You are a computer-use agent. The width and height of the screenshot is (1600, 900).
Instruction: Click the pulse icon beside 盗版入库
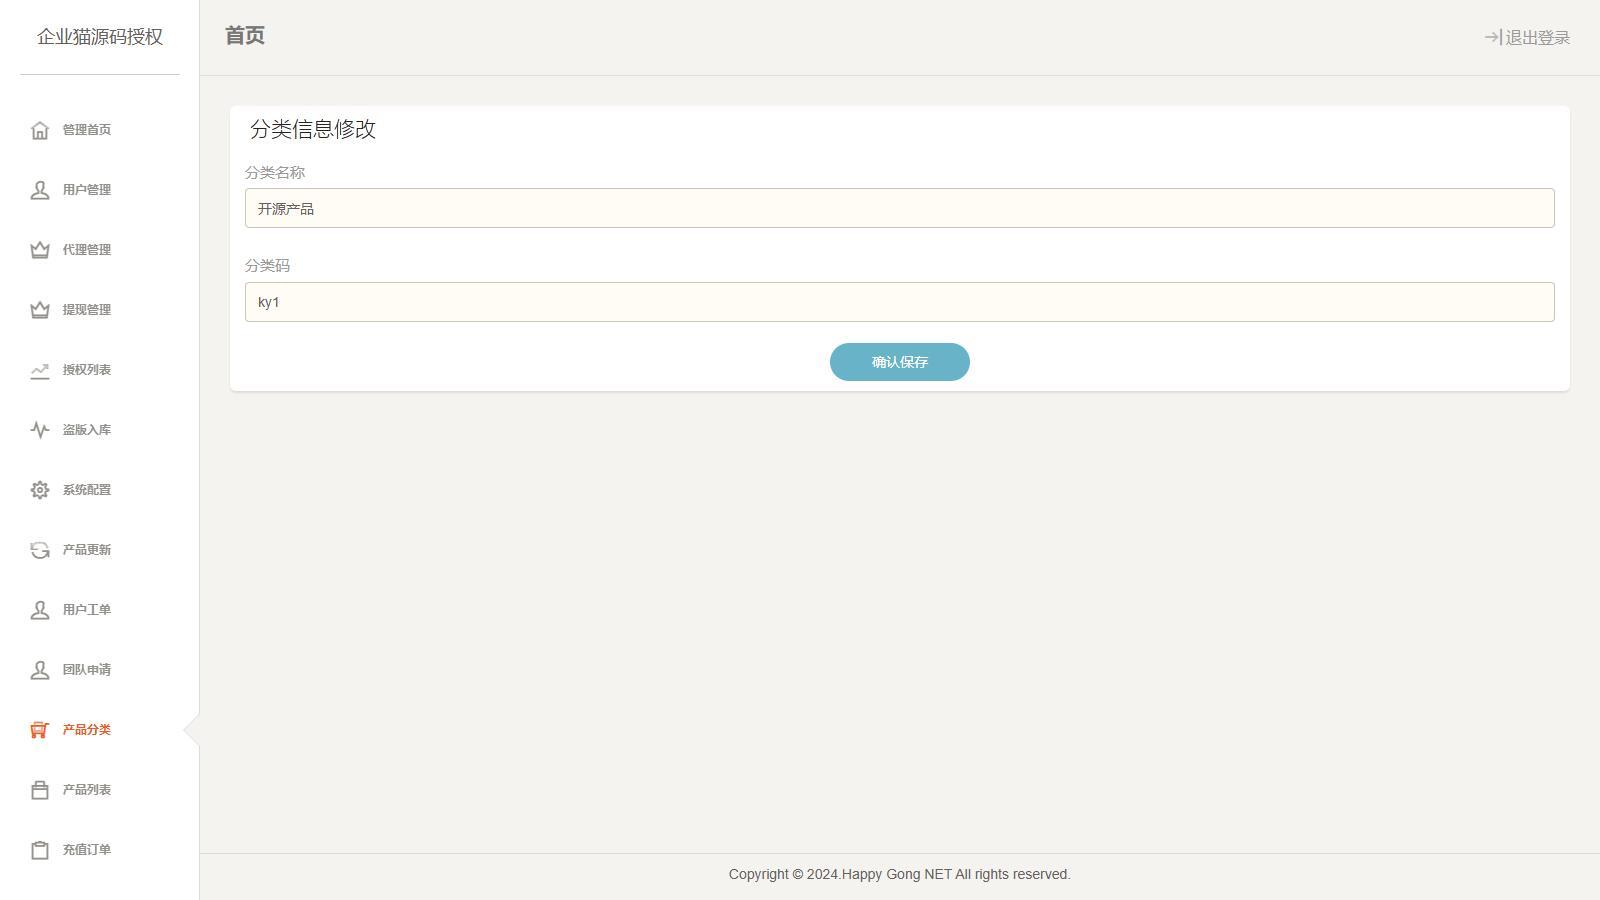coord(40,430)
